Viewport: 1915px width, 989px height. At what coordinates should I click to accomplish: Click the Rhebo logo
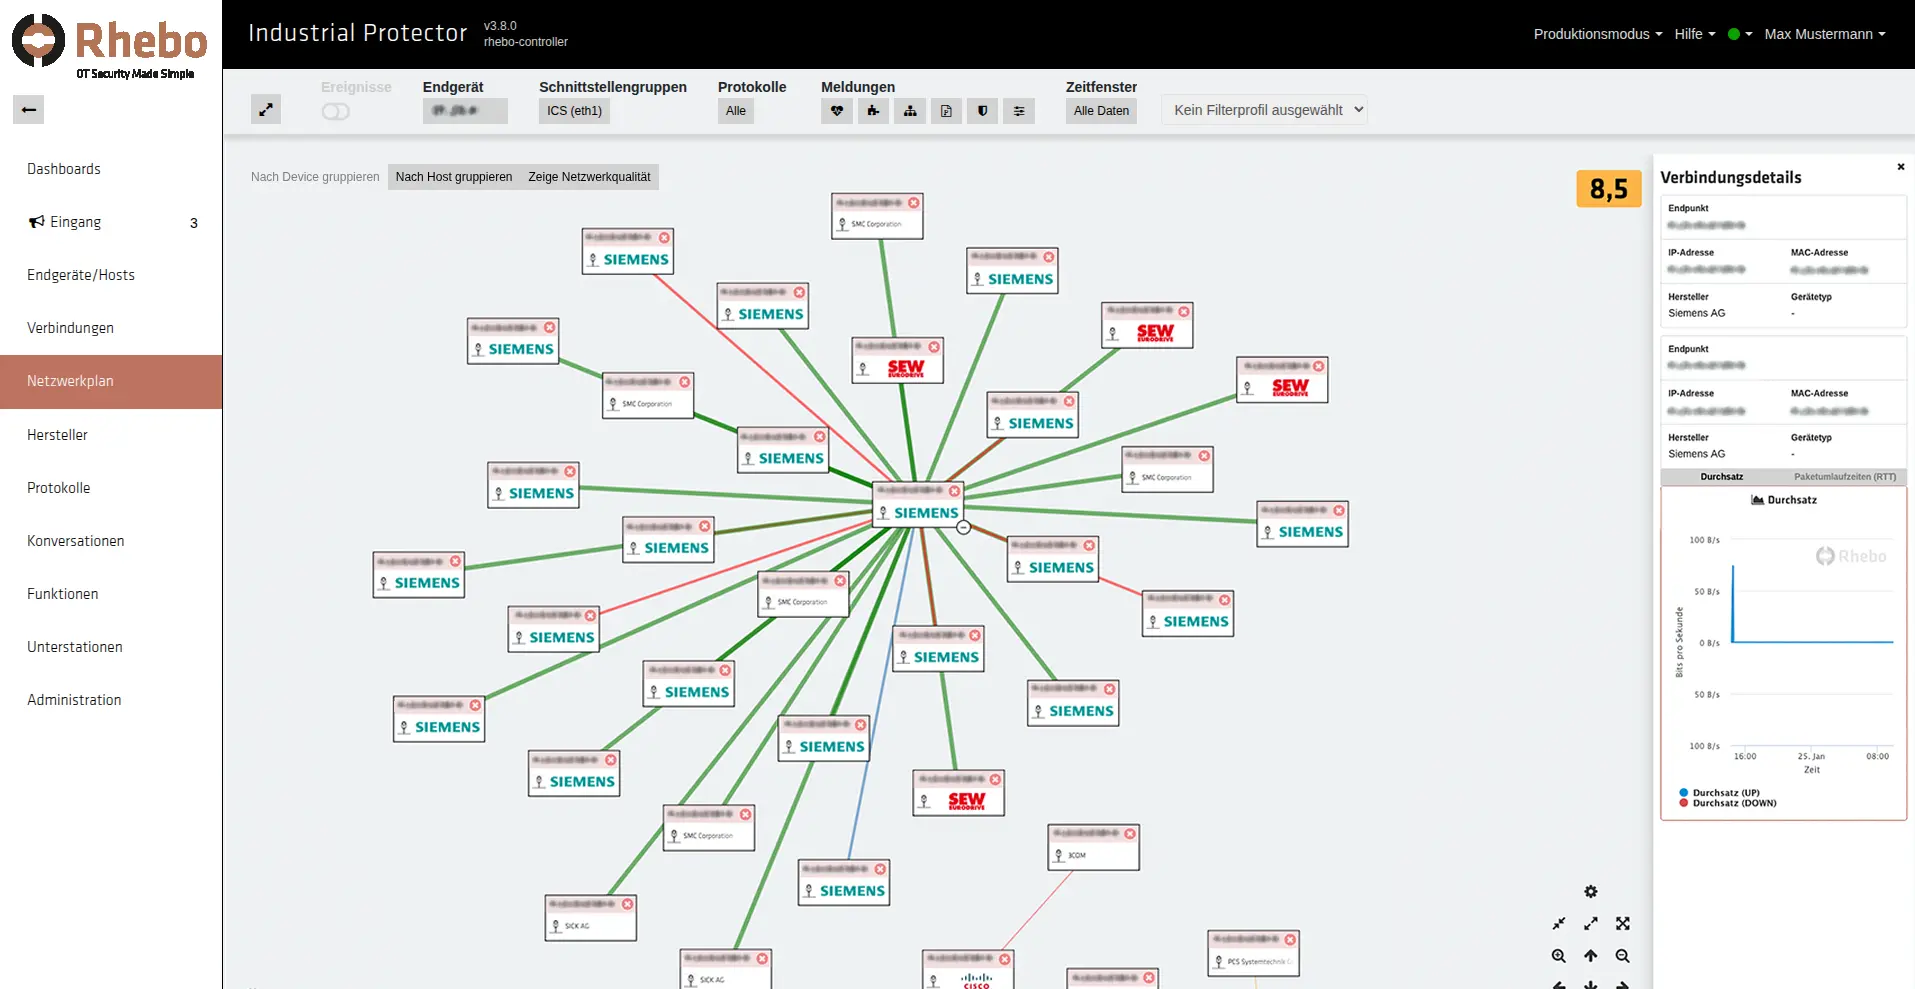tap(109, 45)
